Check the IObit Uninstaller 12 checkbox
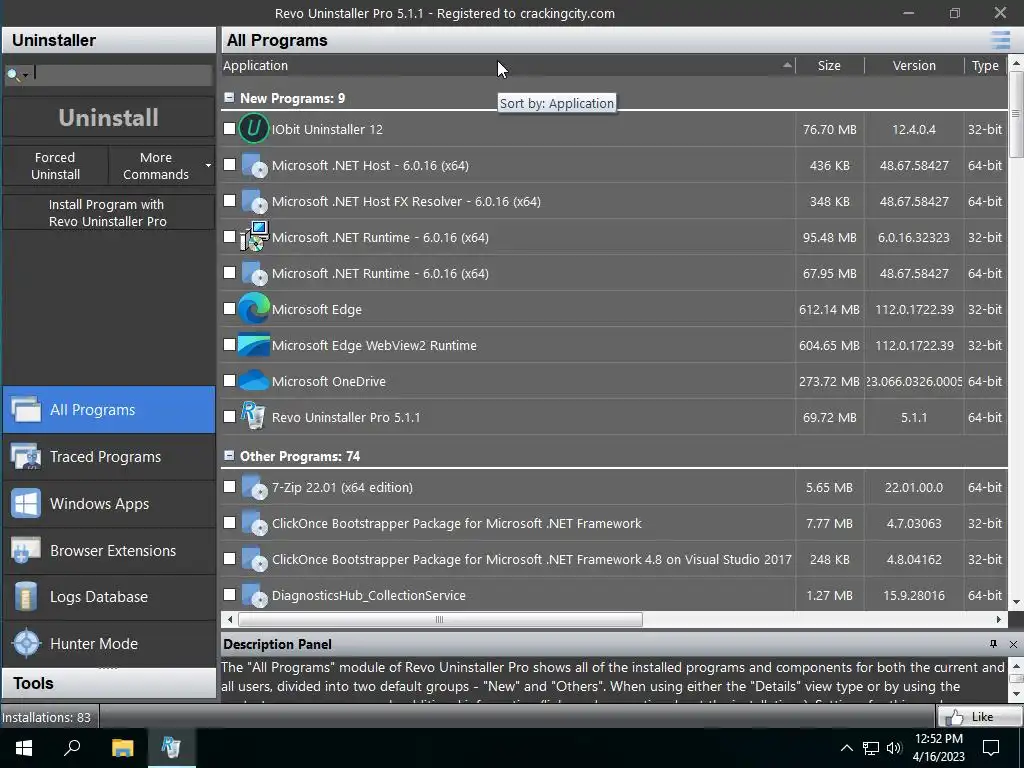The width and height of the screenshot is (1024, 768). click(229, 129)
